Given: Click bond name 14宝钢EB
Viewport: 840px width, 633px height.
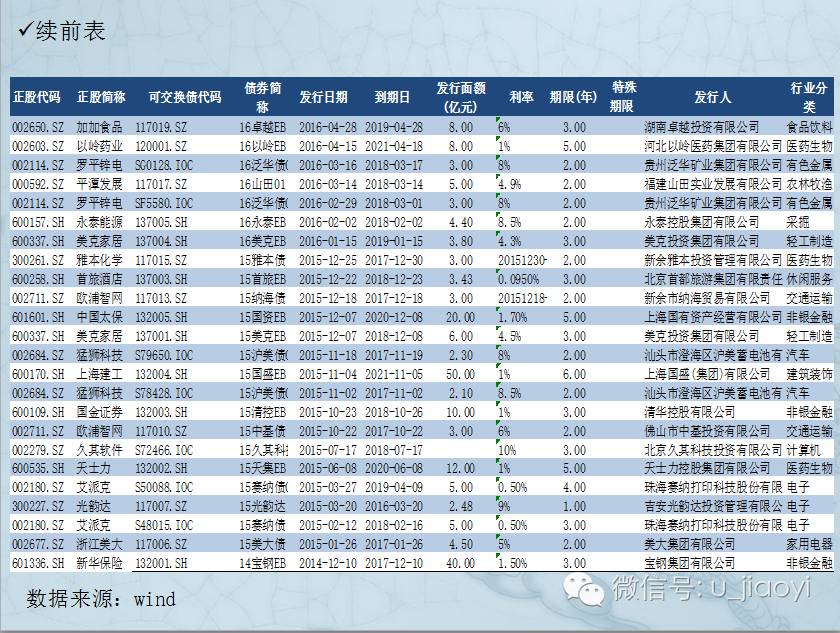Looking at the screenshot, I should (262, 563).
